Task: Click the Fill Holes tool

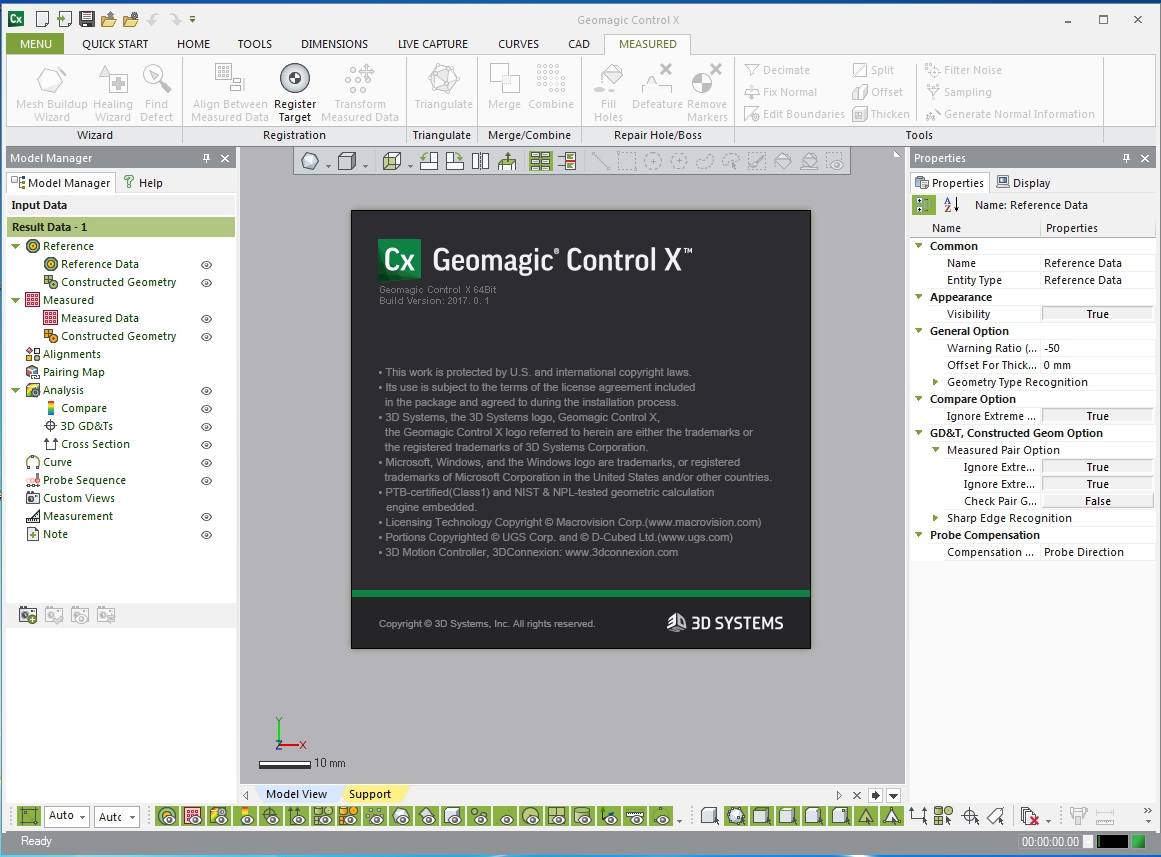Action: click(608, 92)
